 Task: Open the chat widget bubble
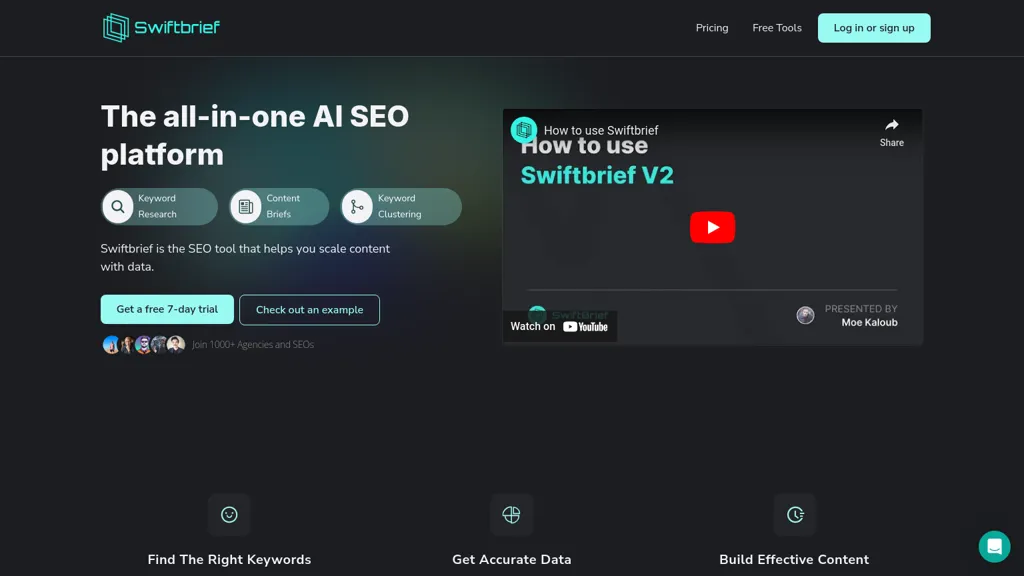click(x=994, y=546)
